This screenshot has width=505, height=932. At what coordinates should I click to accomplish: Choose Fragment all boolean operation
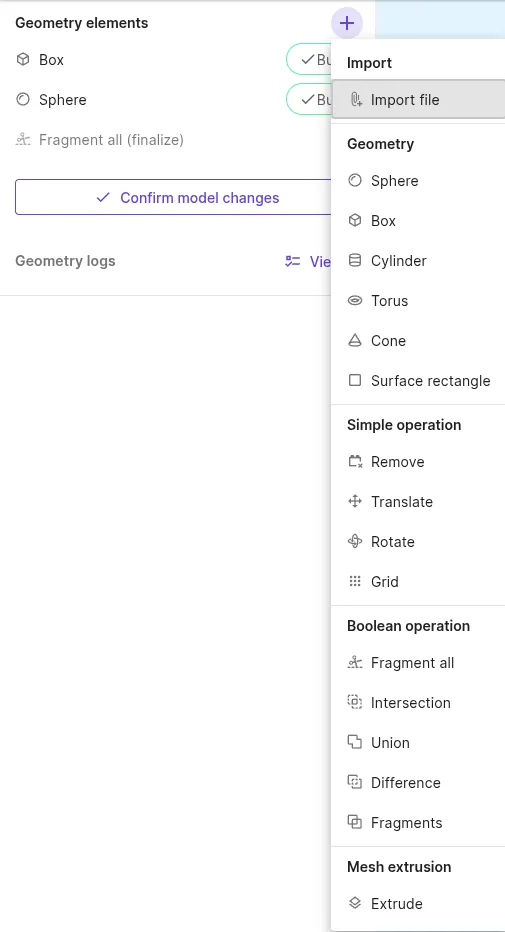(x=418, y=663)
